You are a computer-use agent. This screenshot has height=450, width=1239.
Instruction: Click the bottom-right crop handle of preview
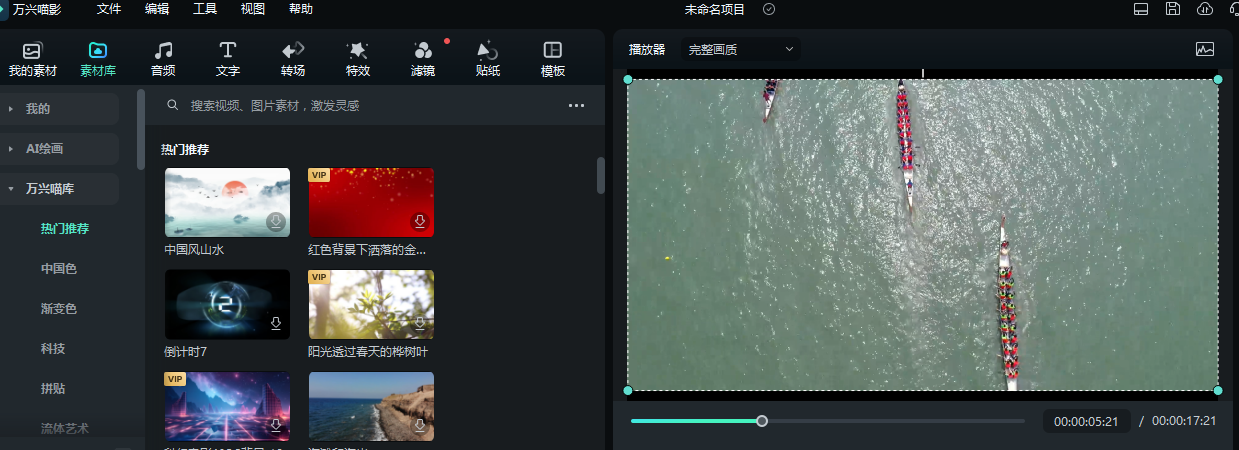coord(1218,390)
